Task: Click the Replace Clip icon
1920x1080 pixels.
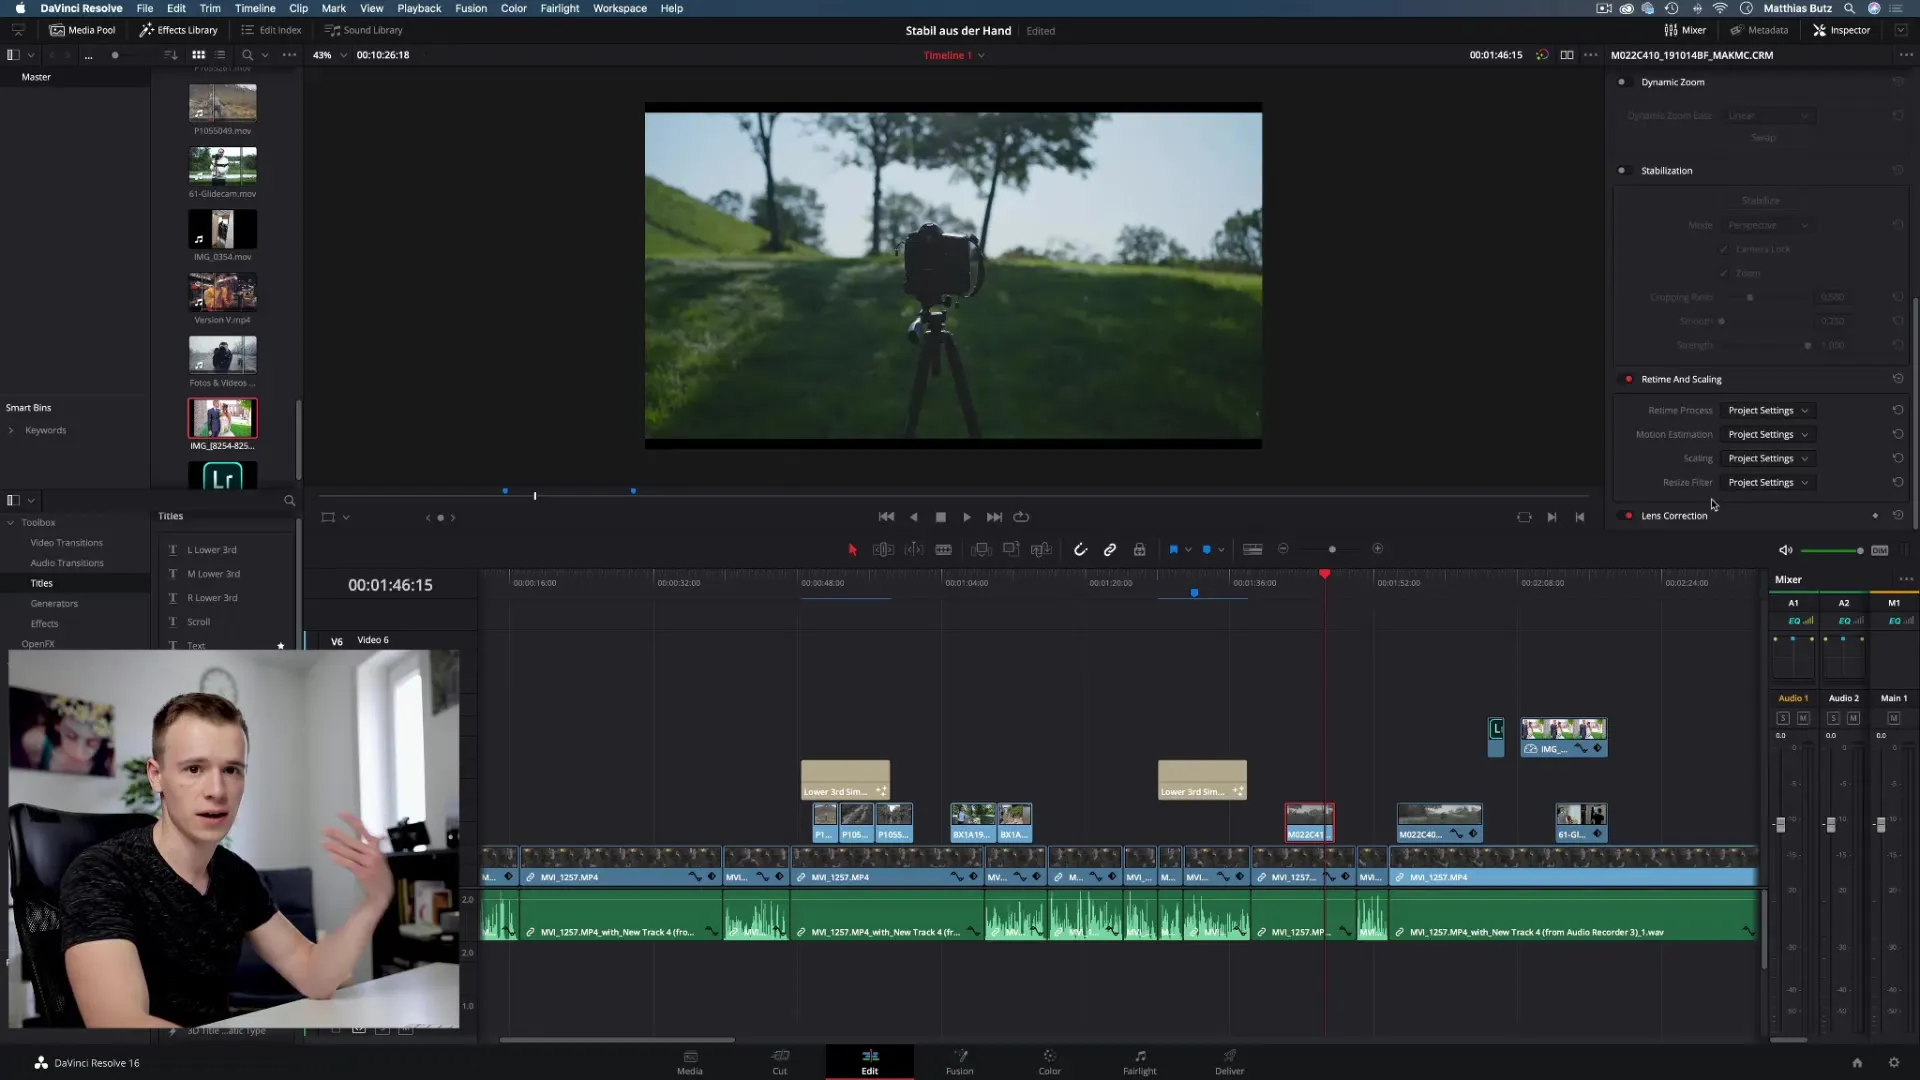Action: click(x=1041, y=549)
